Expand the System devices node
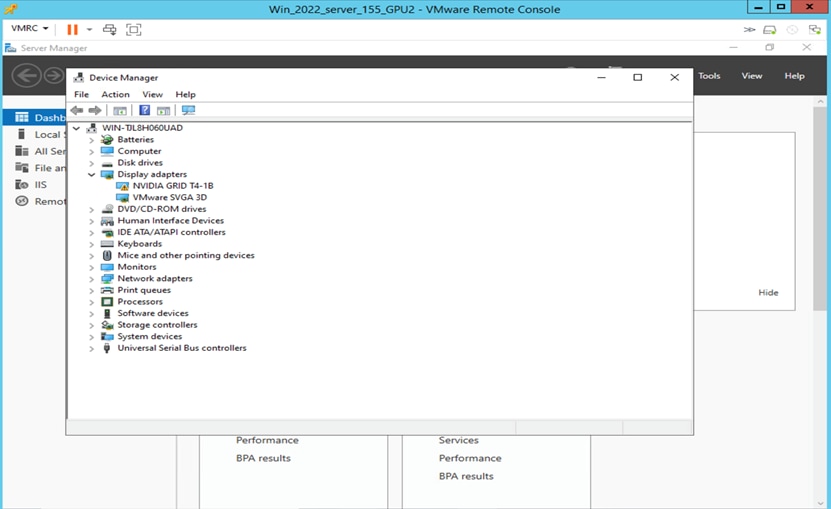 [x=92, y=337]
